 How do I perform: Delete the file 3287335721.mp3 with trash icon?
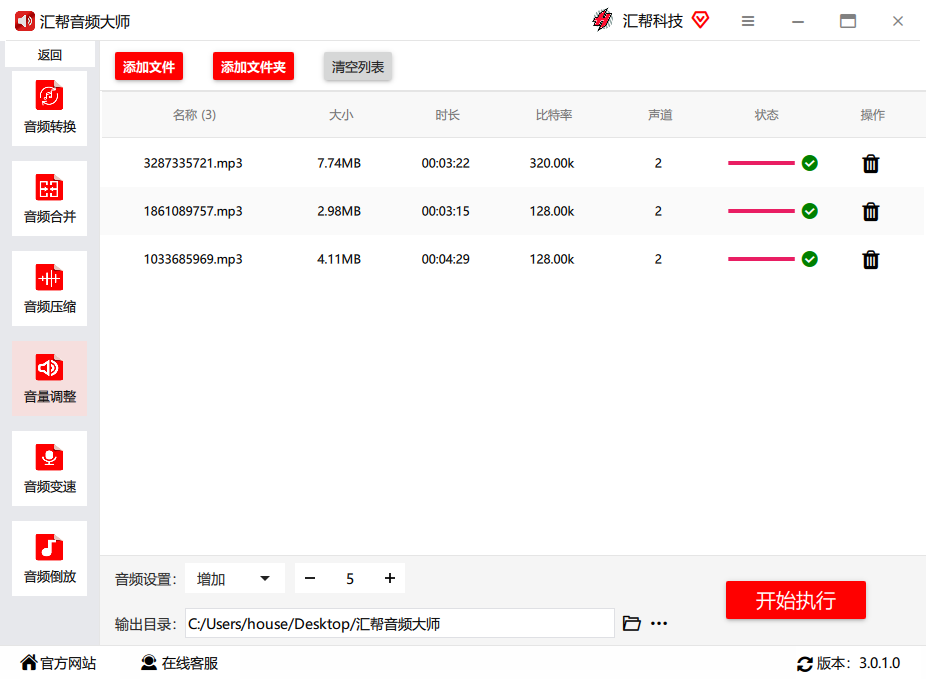click(870, 163)
